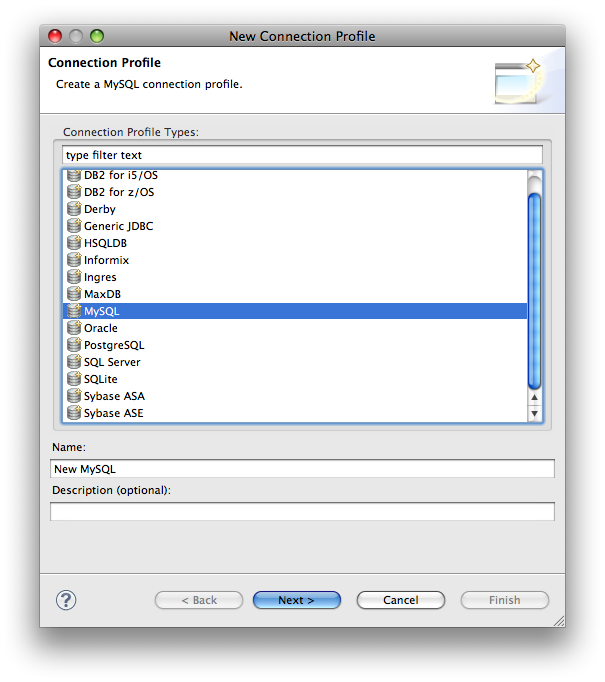The image size is (605, 682).
Task: Click the Sybase ASA database icon
Action: click(x=74, y=395)
